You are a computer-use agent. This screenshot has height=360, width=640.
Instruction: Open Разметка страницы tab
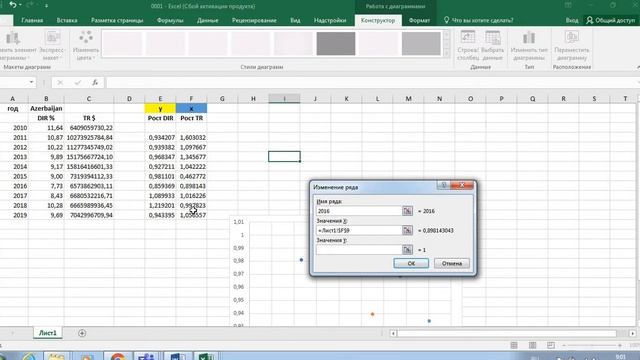117,20
